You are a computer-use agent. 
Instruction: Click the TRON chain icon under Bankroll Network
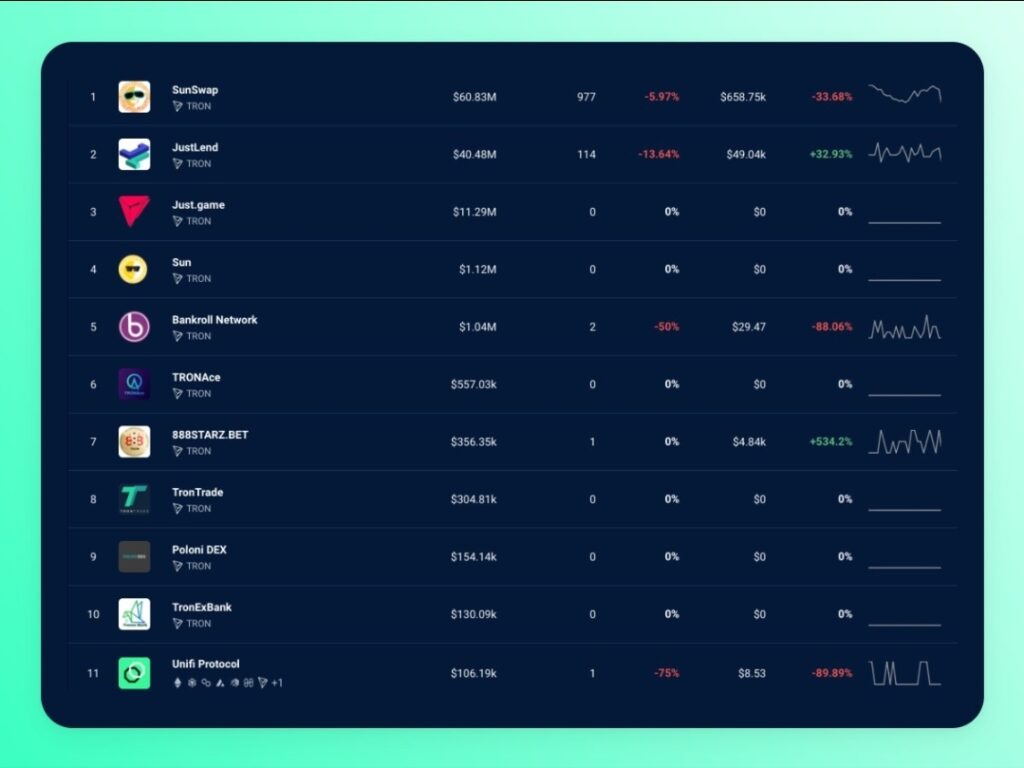177,336
